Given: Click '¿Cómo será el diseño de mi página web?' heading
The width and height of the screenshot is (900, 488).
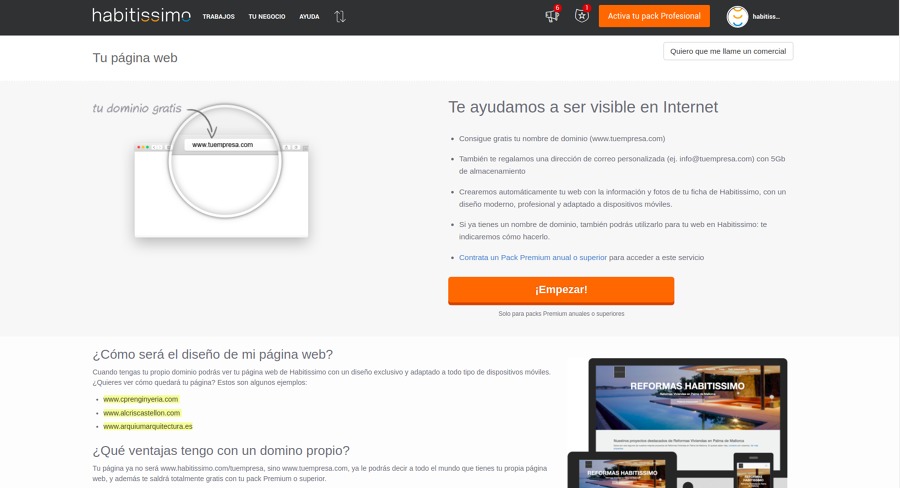Looking at the screenshot, I should 212,354.
